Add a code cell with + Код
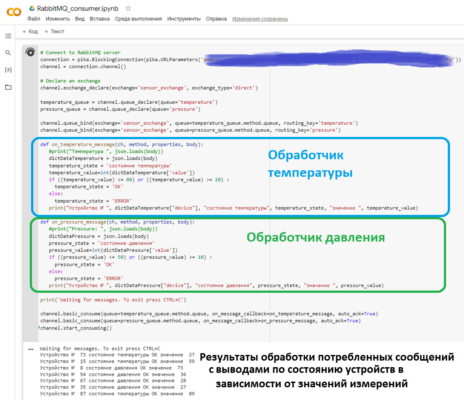Viewport: 464px width, 400px height. tap(30, 31)
